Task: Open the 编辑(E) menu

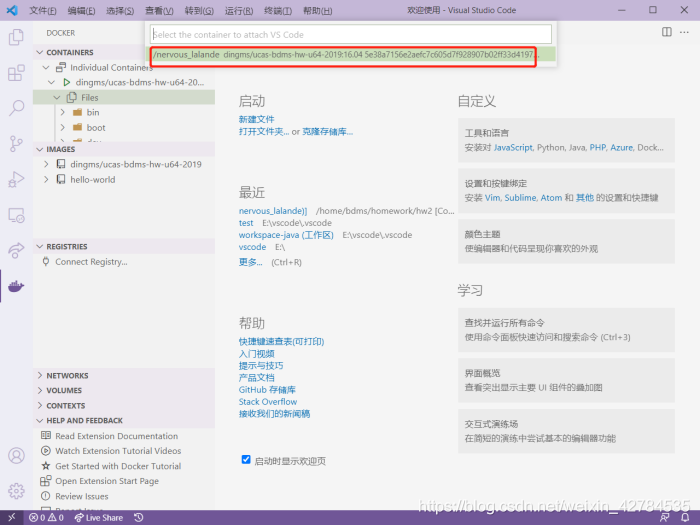Action: 81,10
